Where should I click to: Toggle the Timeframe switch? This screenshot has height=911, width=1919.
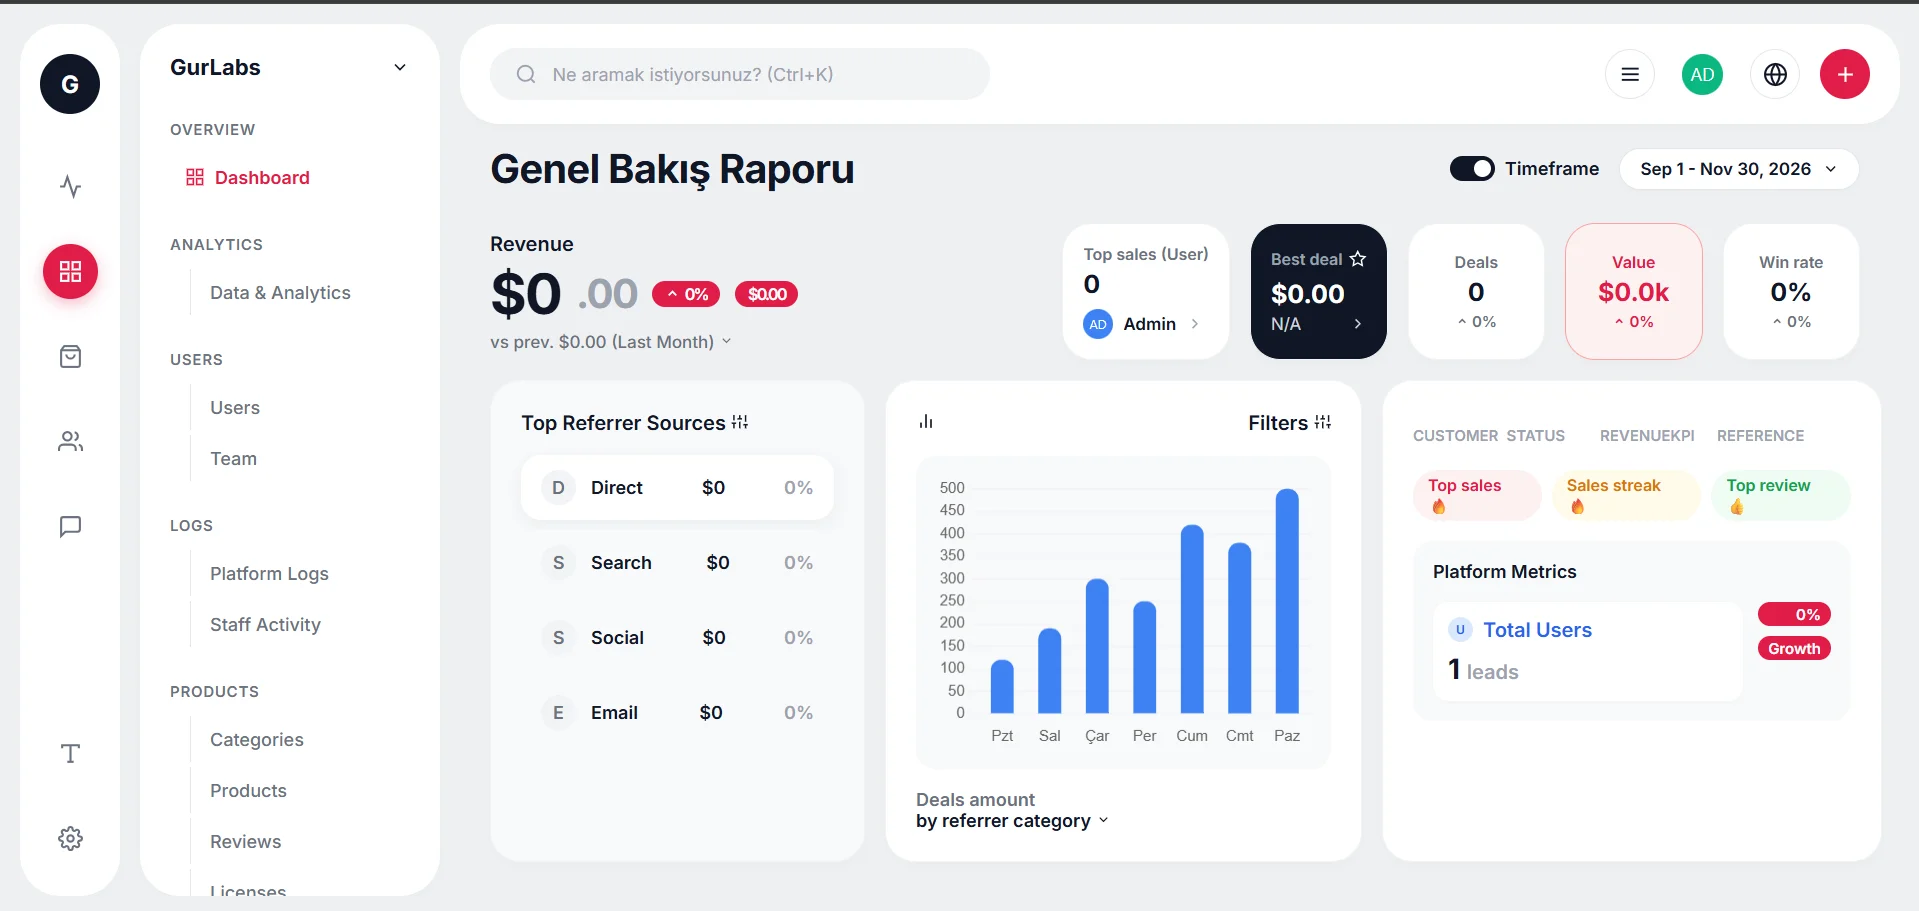pyautogui.click(x=1472, y=169)
